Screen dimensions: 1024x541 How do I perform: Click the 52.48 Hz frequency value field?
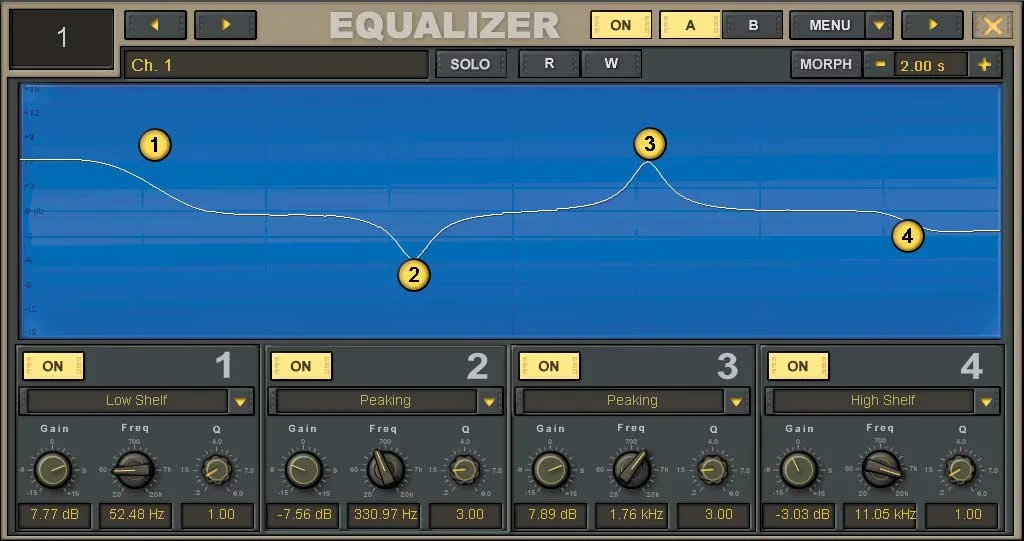tap(136, 515)
